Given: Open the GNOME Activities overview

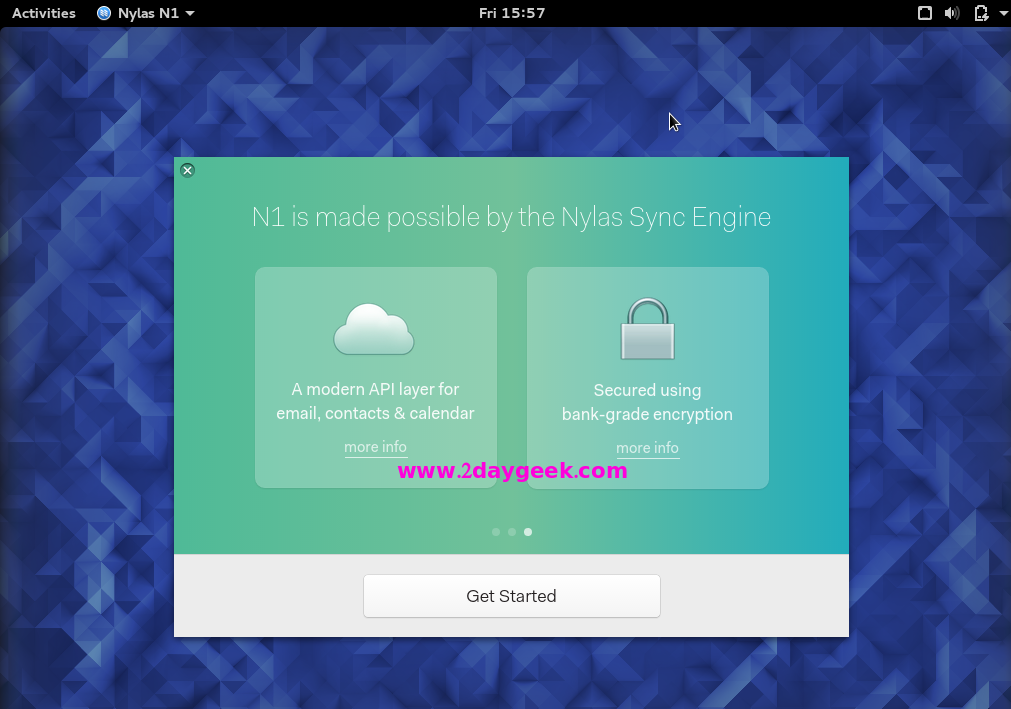Looking at the screenshot, I should click(44, 13).
